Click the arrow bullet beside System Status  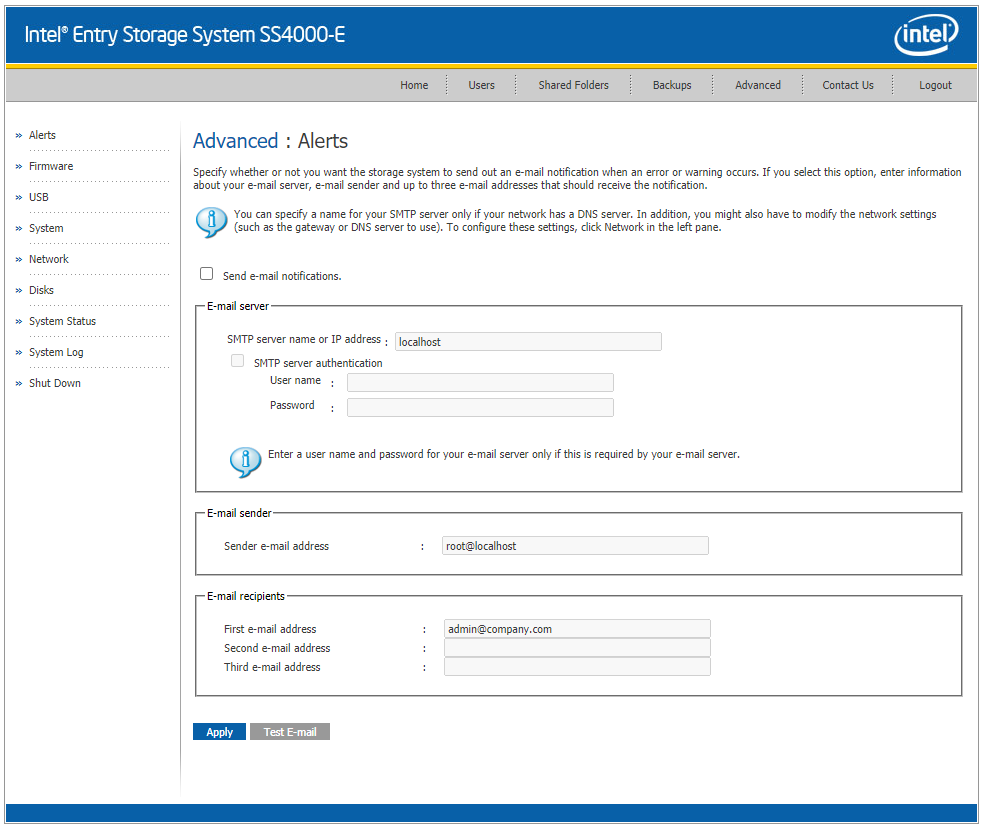(19, 321)
